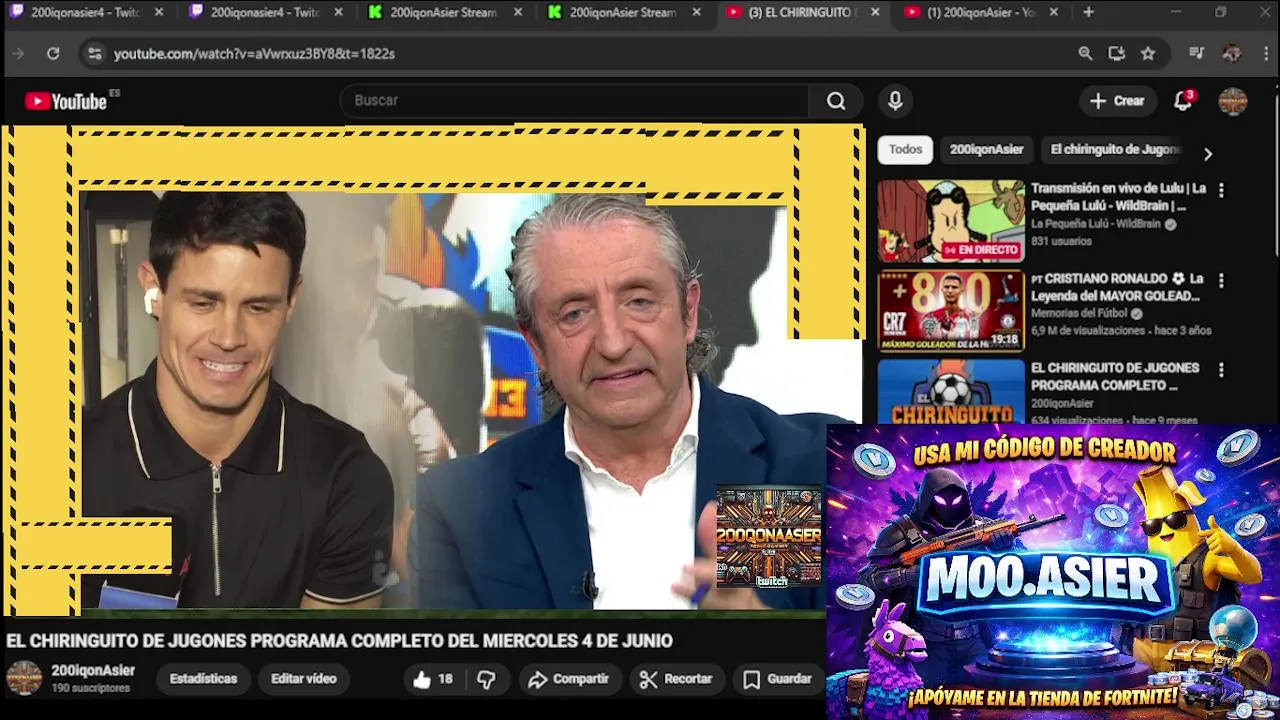The image size is (1280, 720).
Task: Open Chrome profile avatar
Action: pyautogui.click(x=1232, y=54)
